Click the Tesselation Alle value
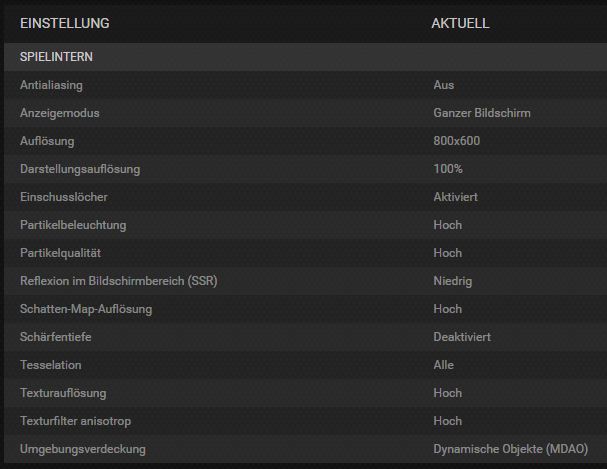 tap(443, 365)
